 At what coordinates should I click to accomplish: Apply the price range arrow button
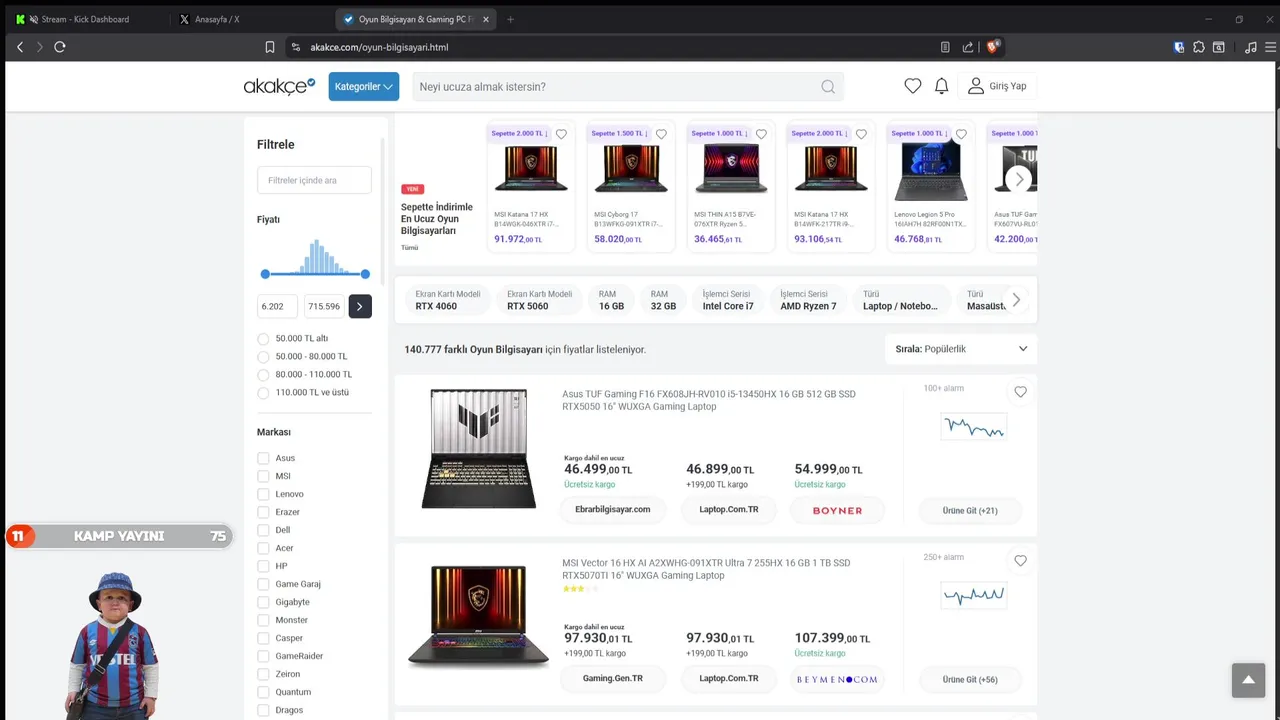(x=360, y=306)
